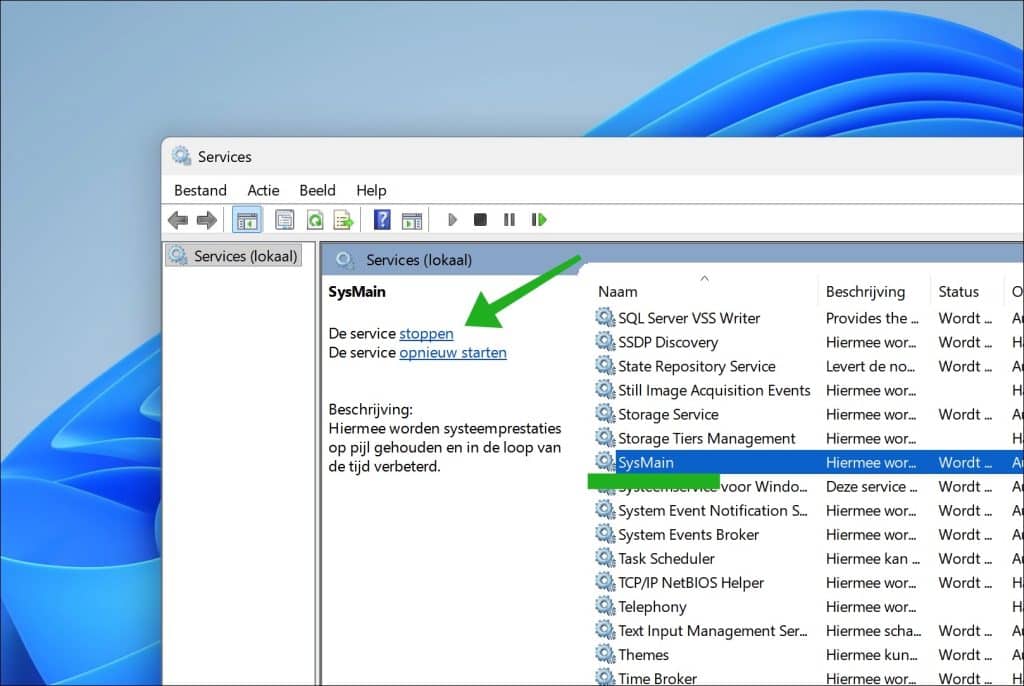Refresh the services list
The height and width of the screenshot is (686, 1024).
[x=315, y=219]
